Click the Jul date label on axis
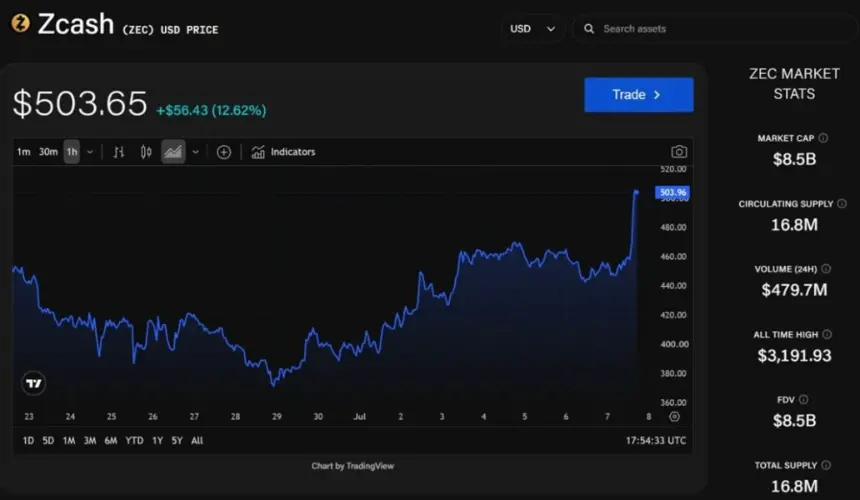Screen dimensions: 860x500 pyautogui.click(x=359, y=417)
